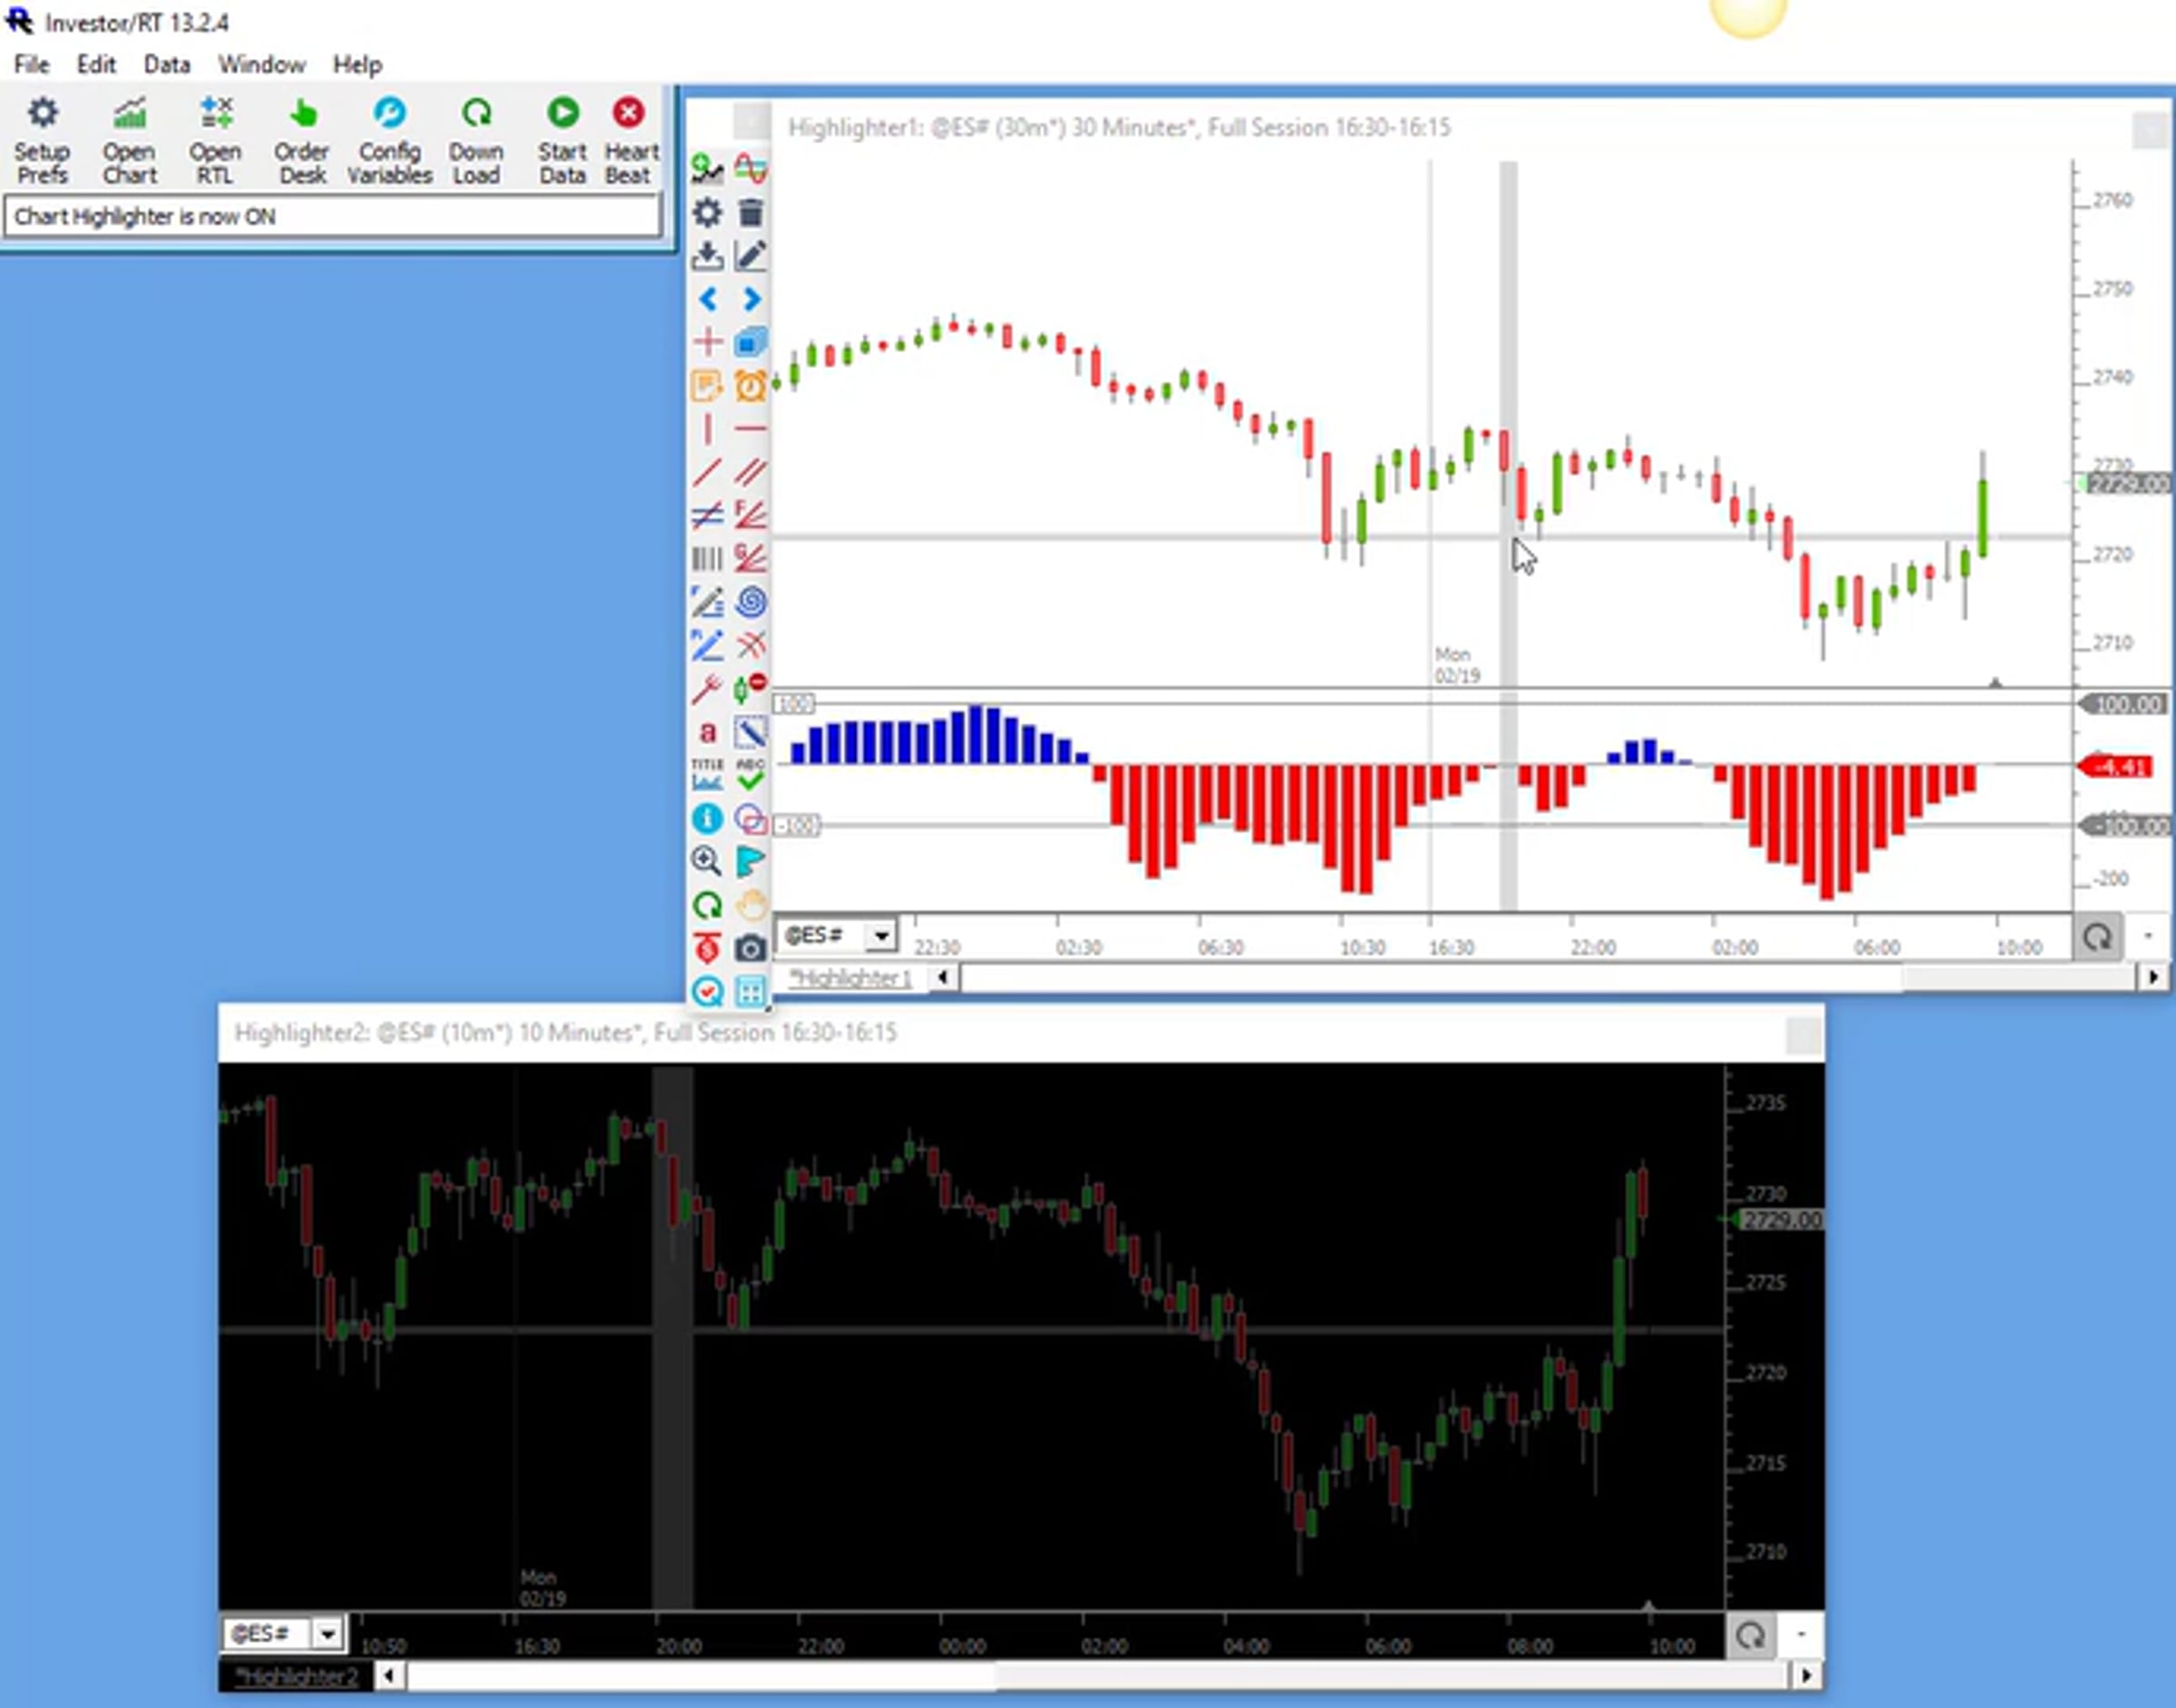Screen dimensions: 2176x1708
Task: Open the Config Variables tool
Action: tap(389, 140)
